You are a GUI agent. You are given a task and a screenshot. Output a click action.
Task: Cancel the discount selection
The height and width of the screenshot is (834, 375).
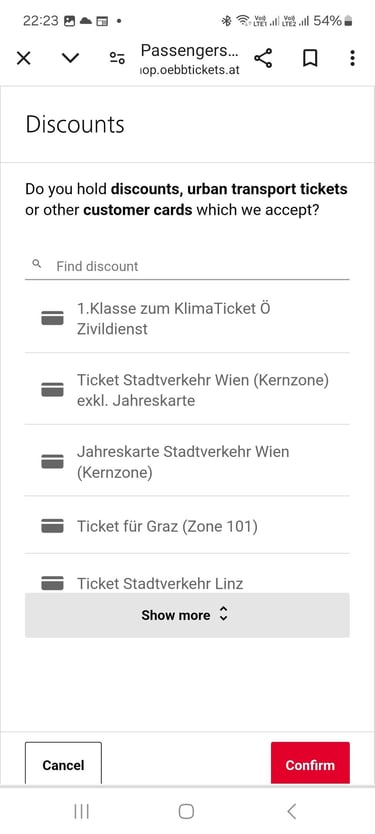click(63, 763)
